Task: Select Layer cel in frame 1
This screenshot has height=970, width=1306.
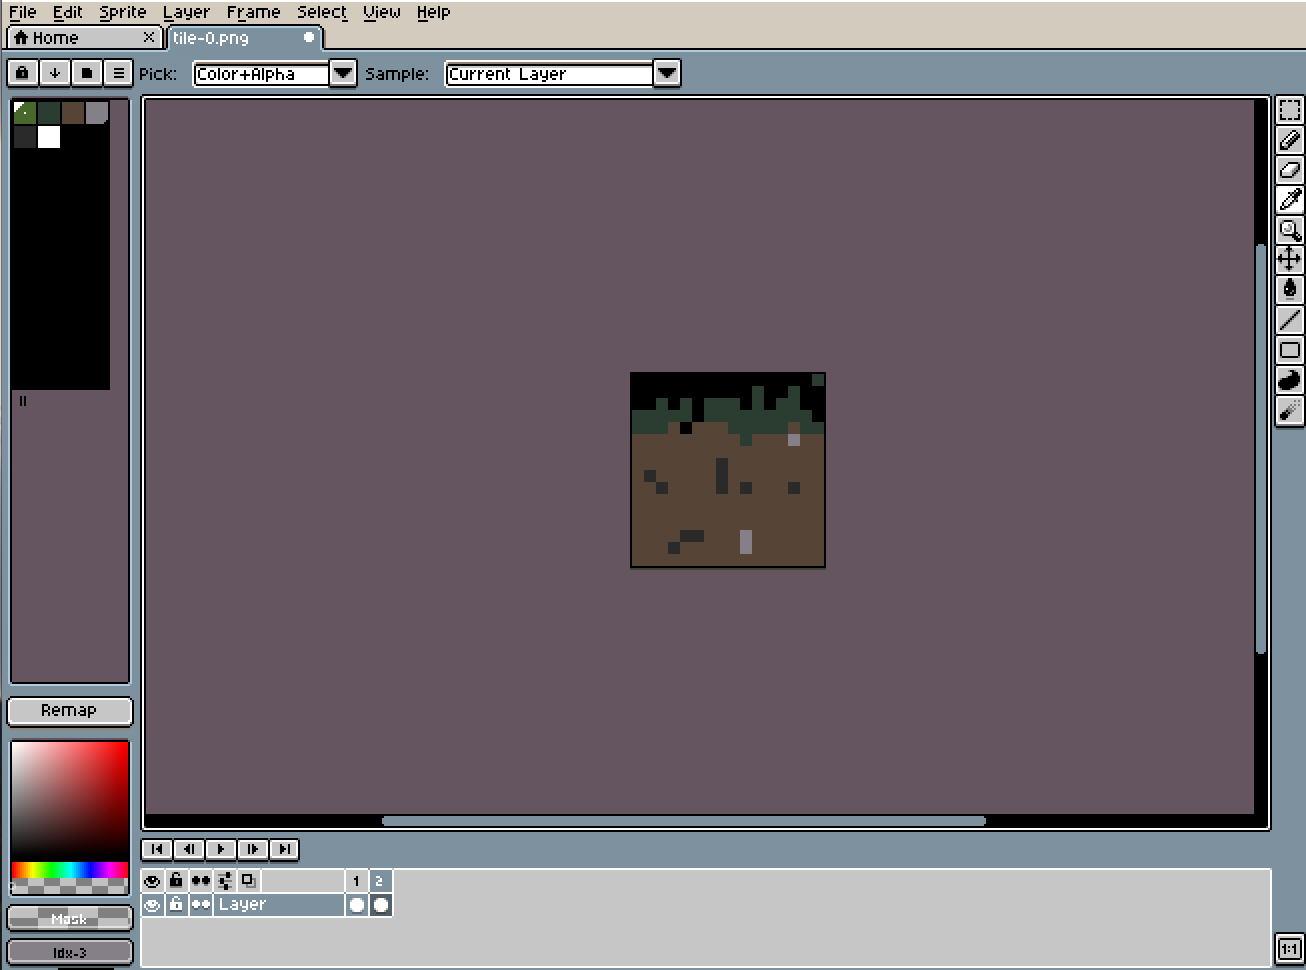Action: point(356,905)
